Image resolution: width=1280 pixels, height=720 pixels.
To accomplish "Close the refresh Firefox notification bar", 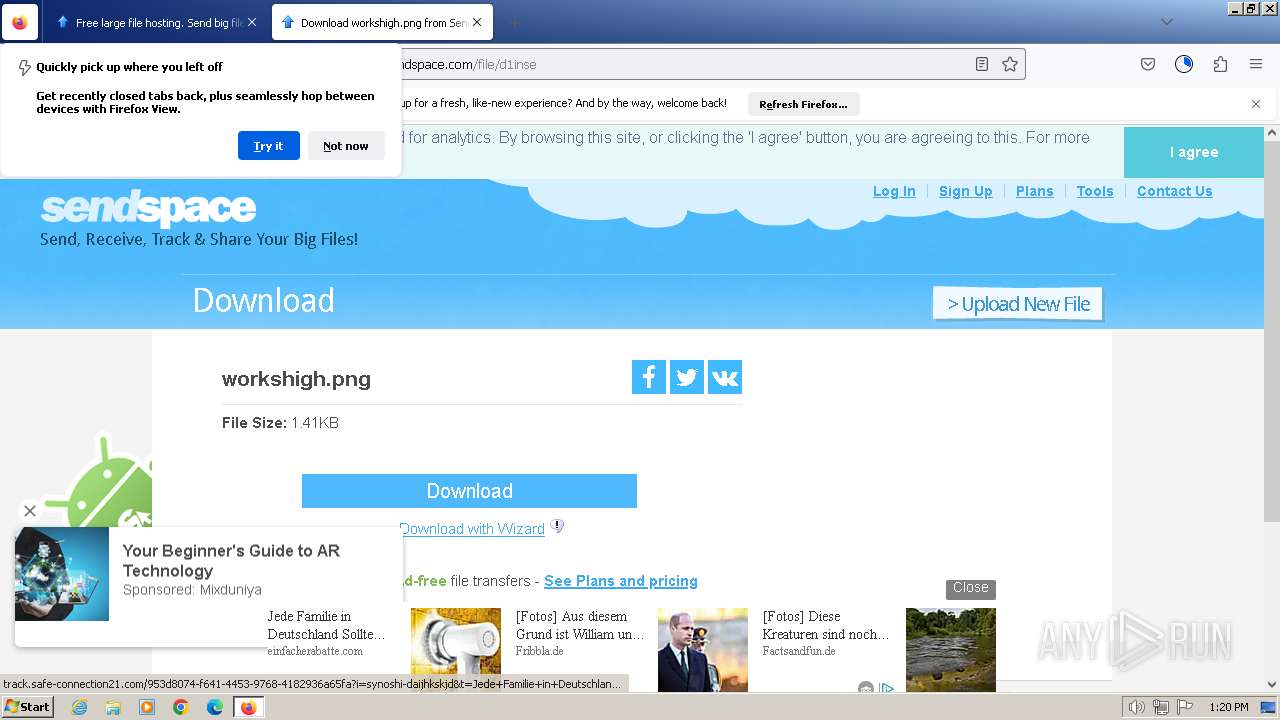I will click(x=1256, y=104).
